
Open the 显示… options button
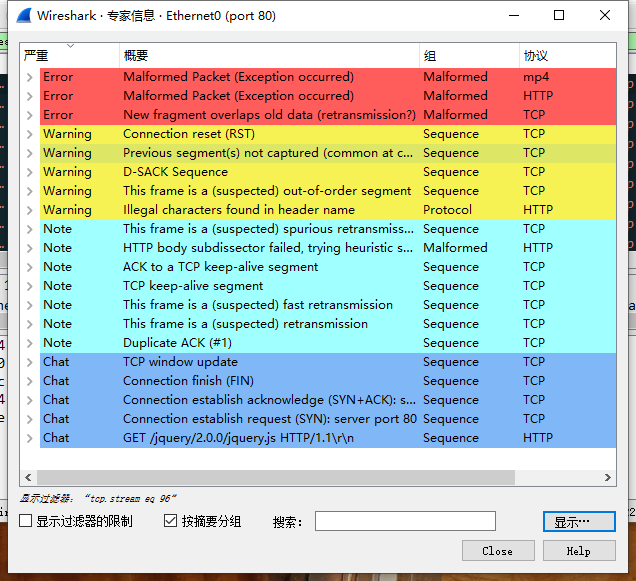579,522
